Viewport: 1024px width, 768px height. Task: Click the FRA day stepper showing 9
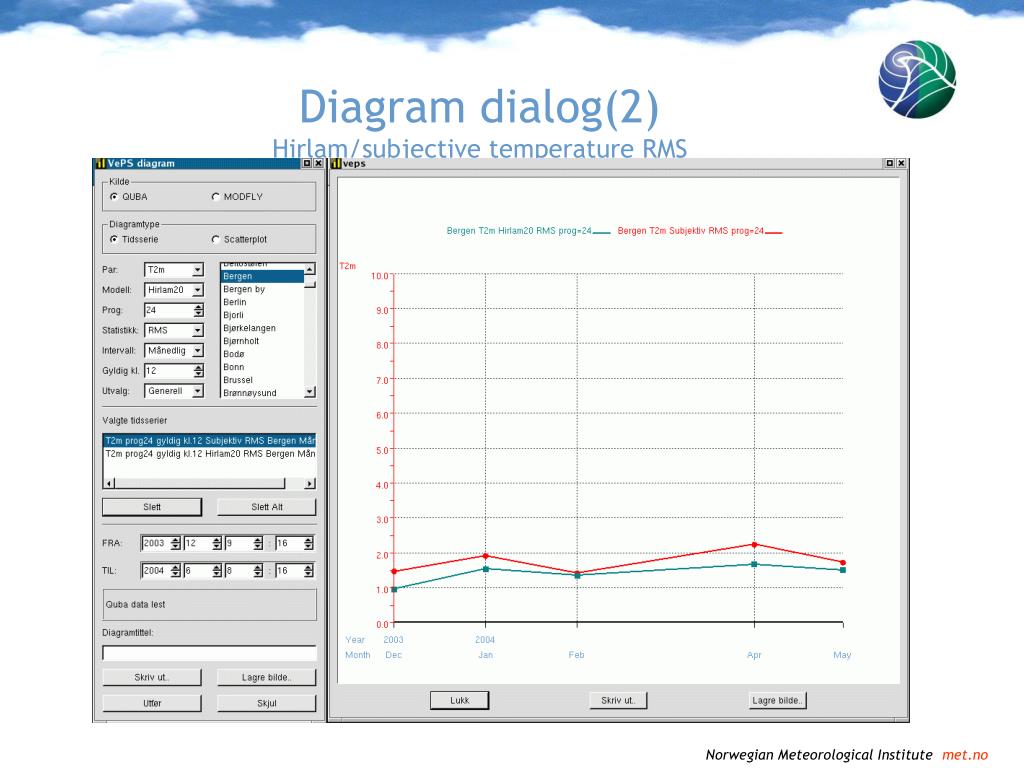tap(259, 543)
